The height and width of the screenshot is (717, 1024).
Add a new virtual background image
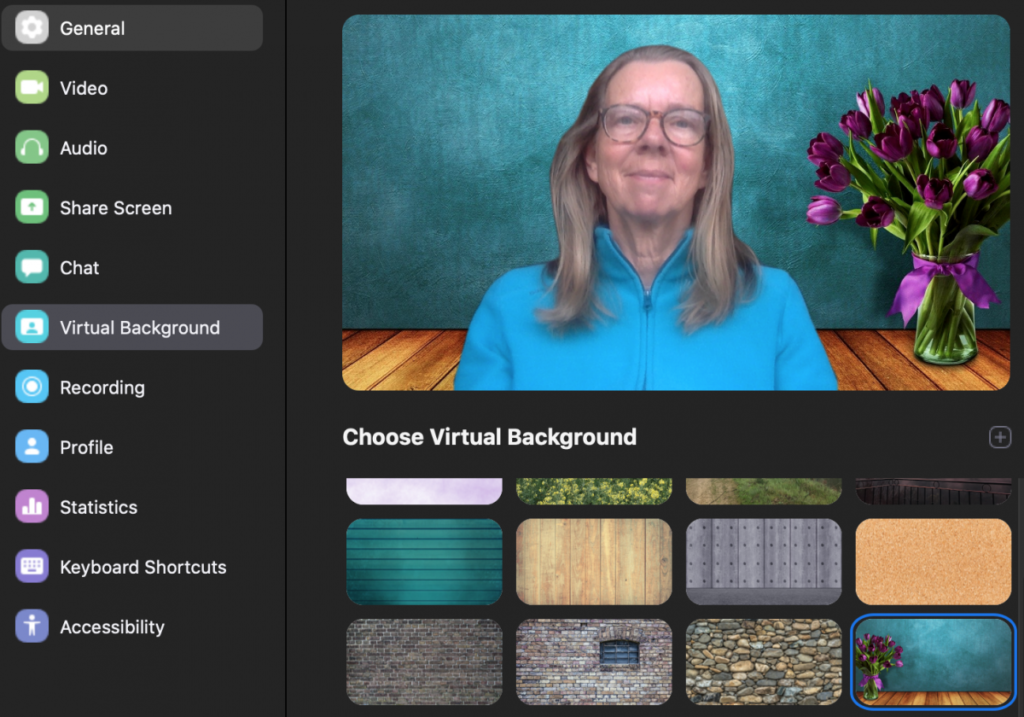(999, 437)
